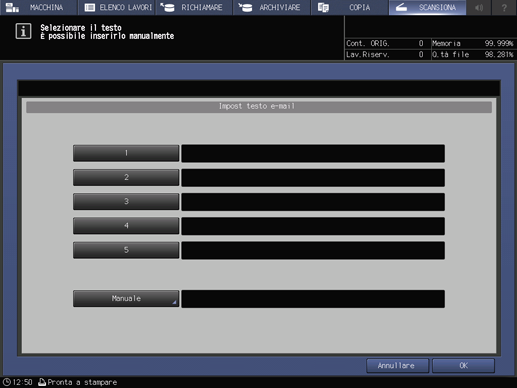Click the 'Cont. ORIG.' counter
Screen dimensions: 517x388
[385, 43]
